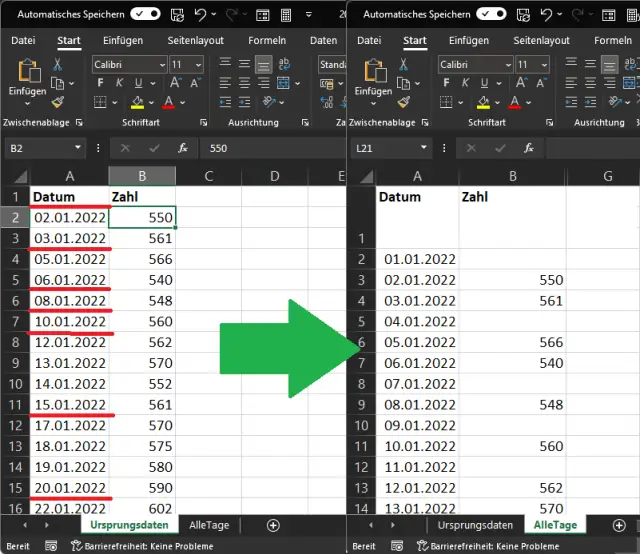Toggle Bold F button in left window
Image resolution: width=640 pixels, height=554 pixels.
101,83
